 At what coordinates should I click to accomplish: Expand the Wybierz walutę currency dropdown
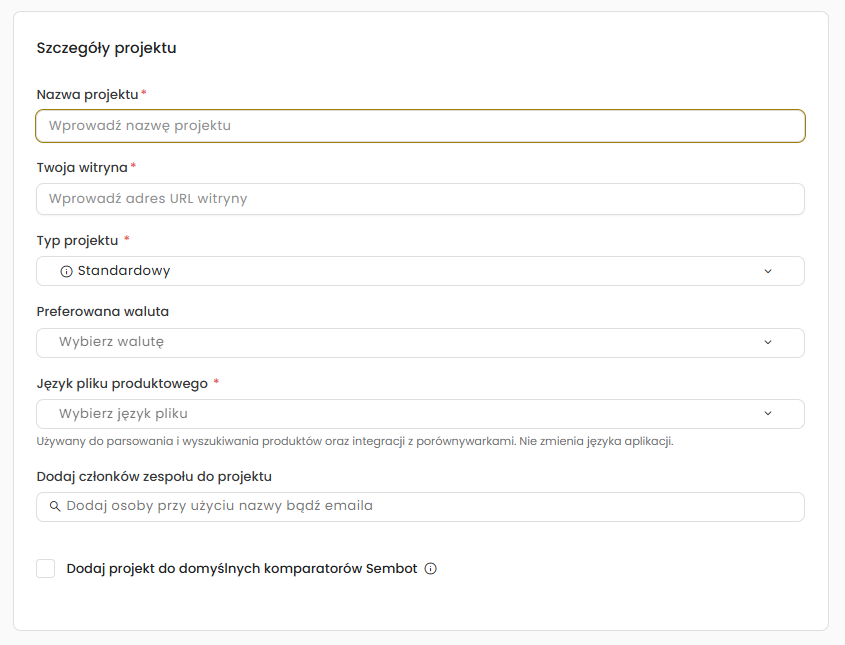coord(420,342)
